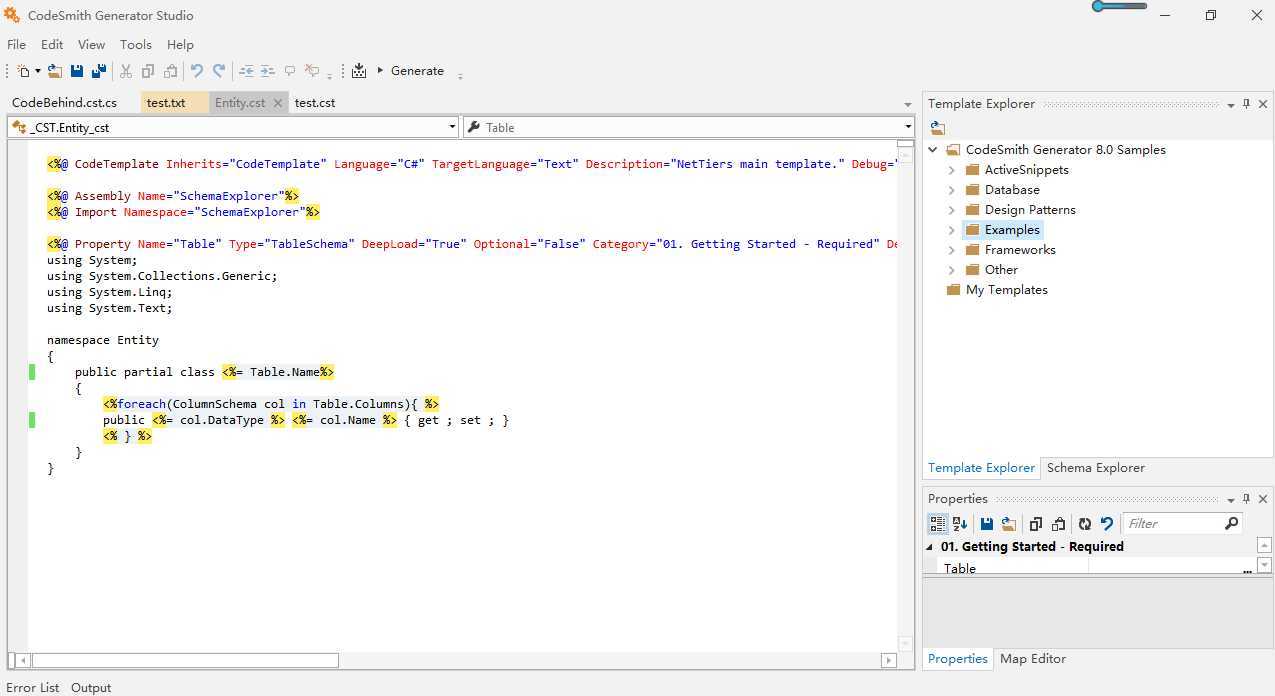Viewport: 1275px width, 696px height.
Task: Expand the Examples folder
Action: [952, 230]
